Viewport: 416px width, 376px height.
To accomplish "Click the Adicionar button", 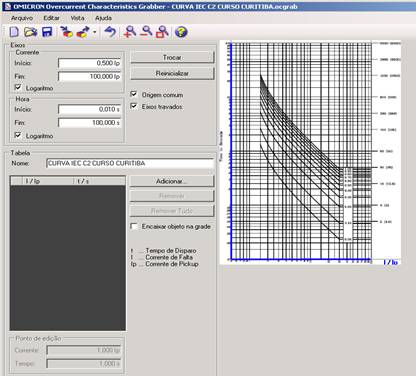I will tap(172, 181).
